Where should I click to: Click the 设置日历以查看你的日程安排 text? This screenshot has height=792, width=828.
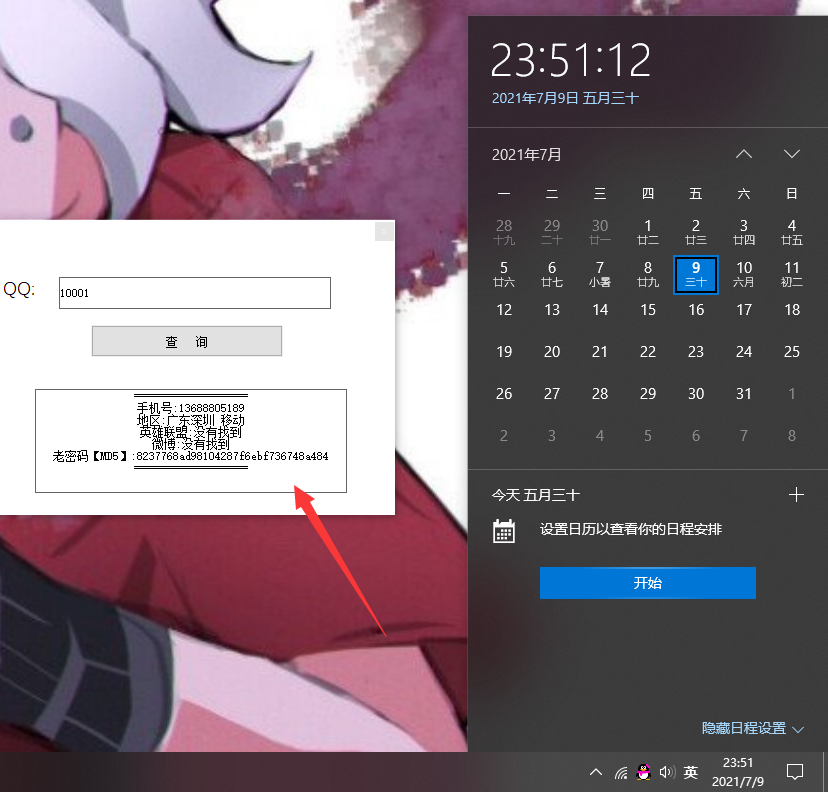click(631, 530)
